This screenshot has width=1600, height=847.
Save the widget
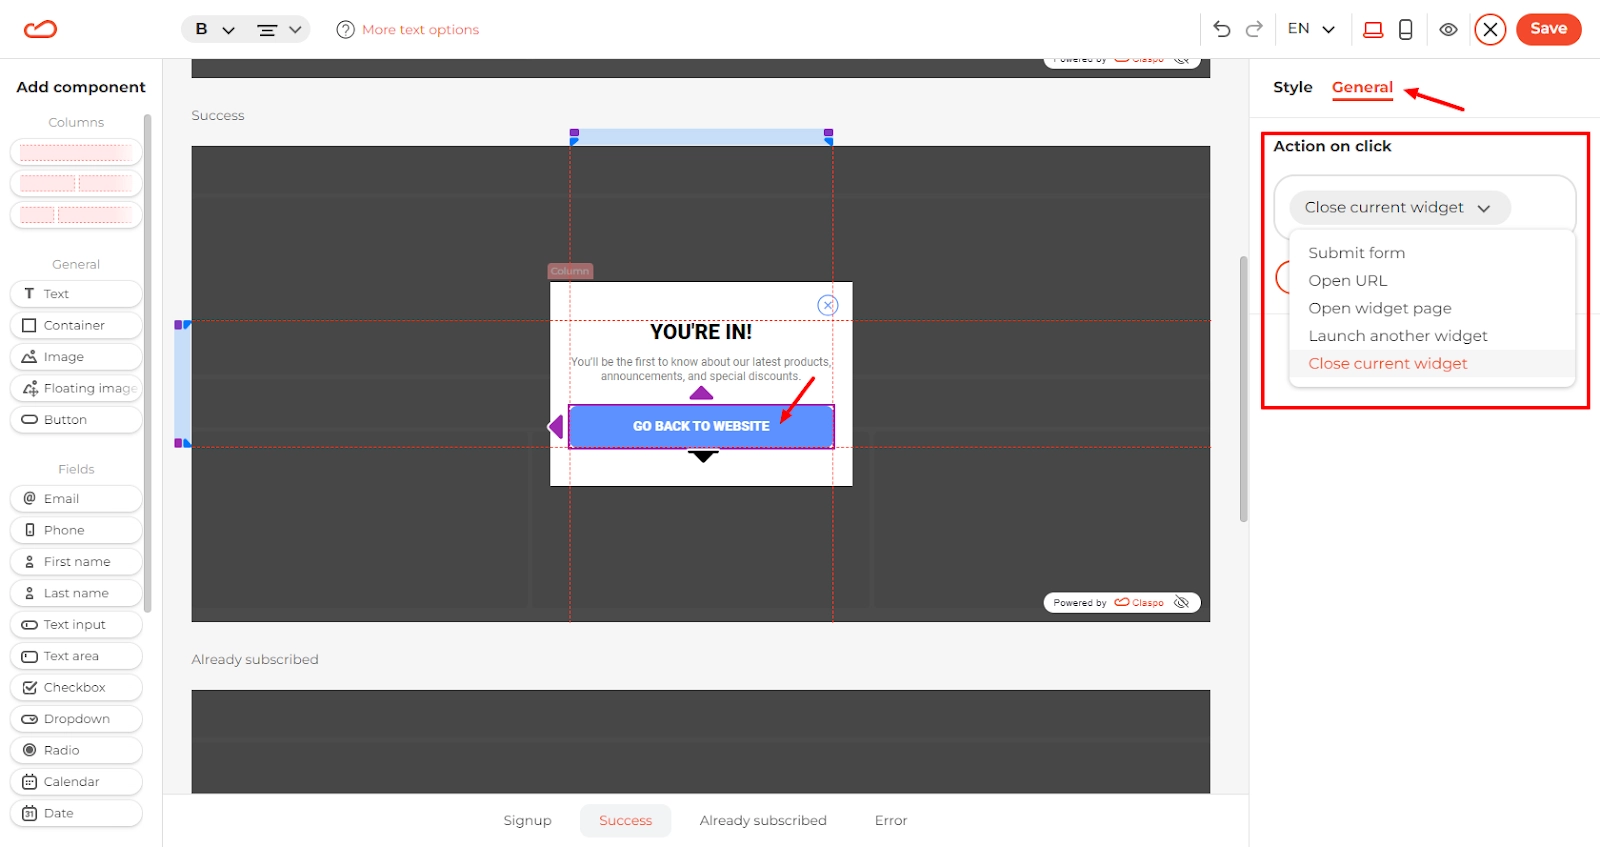click(1548, 29)
